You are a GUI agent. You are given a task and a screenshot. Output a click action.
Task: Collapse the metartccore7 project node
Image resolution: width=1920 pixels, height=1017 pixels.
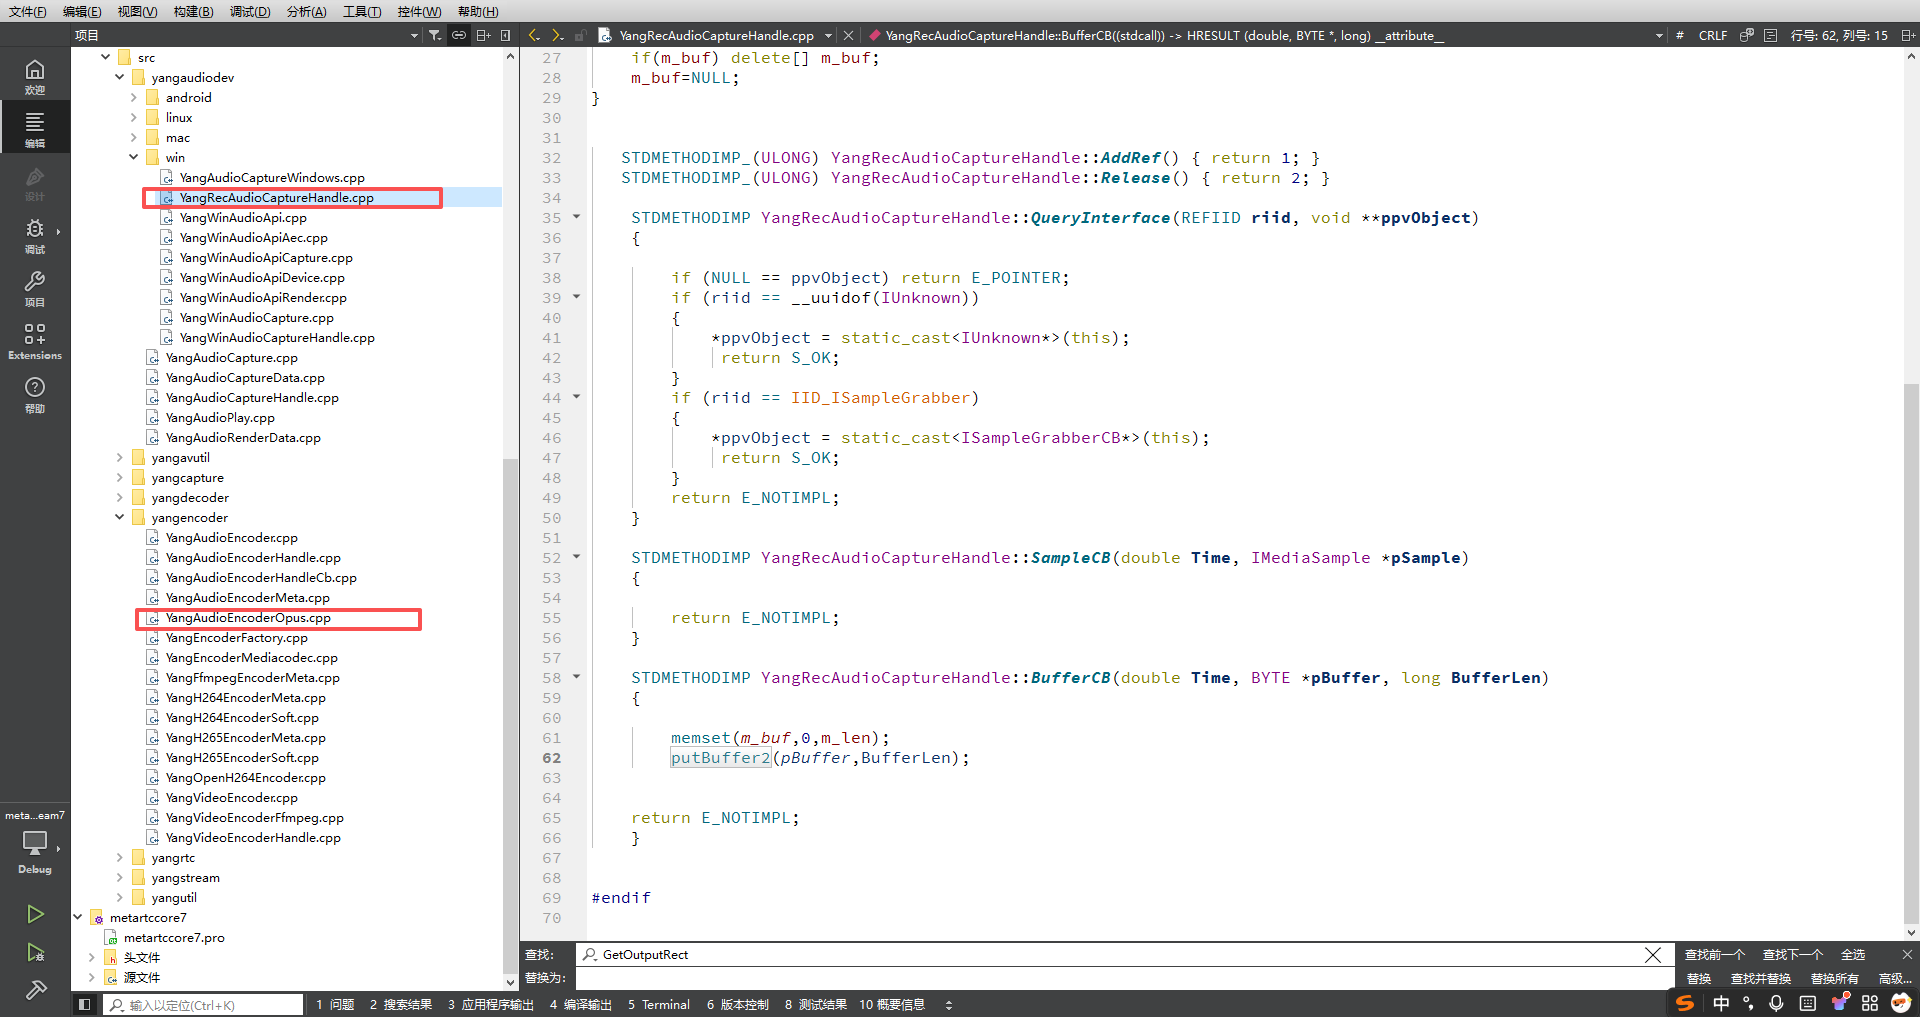(x=77, y=917)
